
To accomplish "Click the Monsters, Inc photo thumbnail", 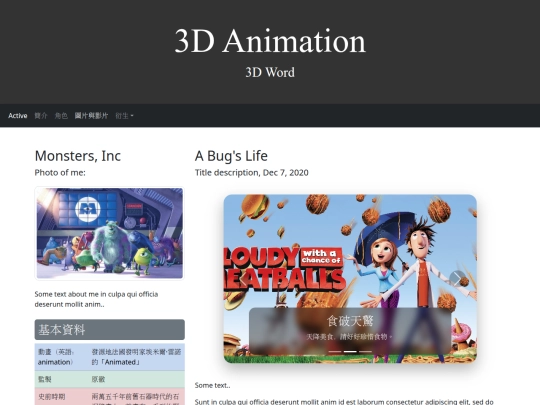I will (110, 233).
